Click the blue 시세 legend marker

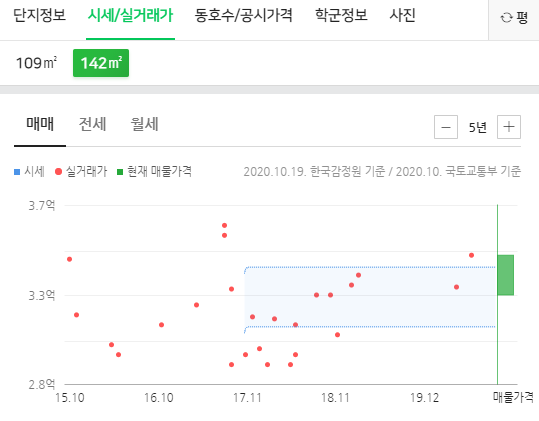pos(17,172)
